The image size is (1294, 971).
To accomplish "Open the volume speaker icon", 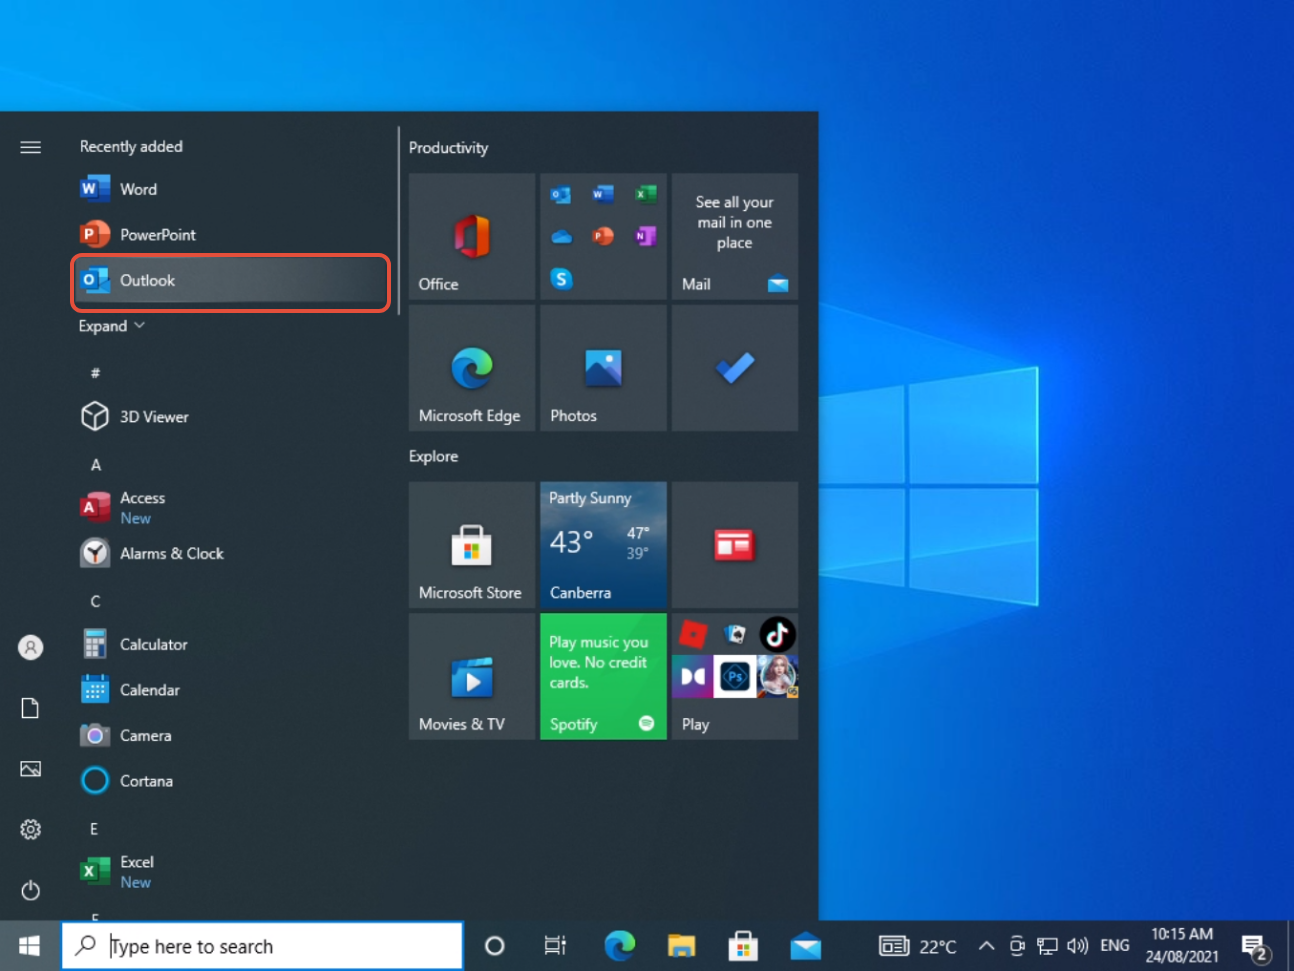I will coord(1077,946).
